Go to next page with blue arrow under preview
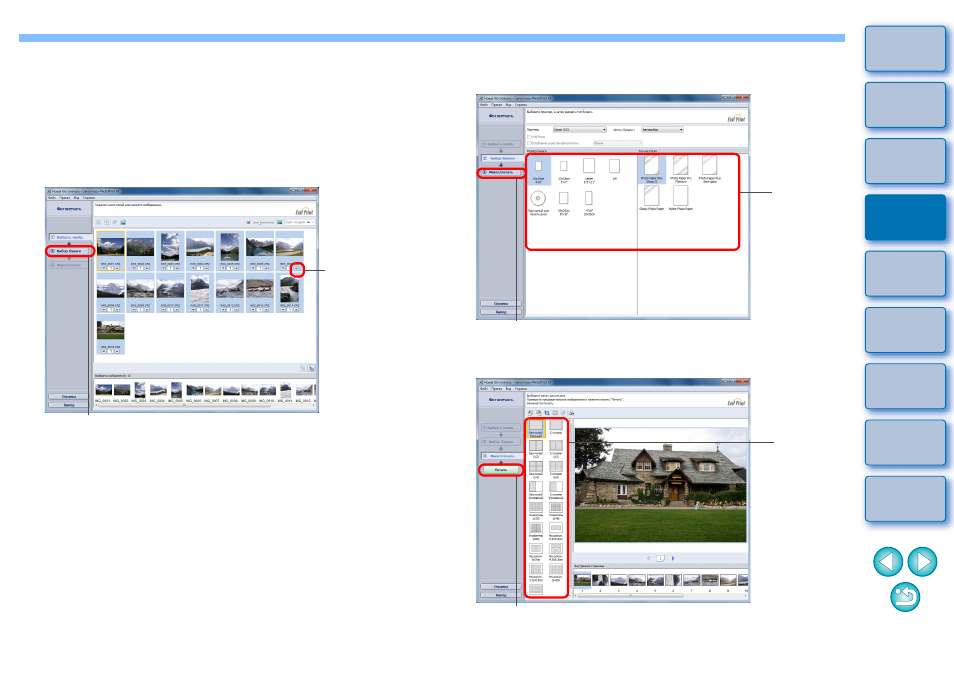This screenshot has height=674, width=954. tap(673, 558)
